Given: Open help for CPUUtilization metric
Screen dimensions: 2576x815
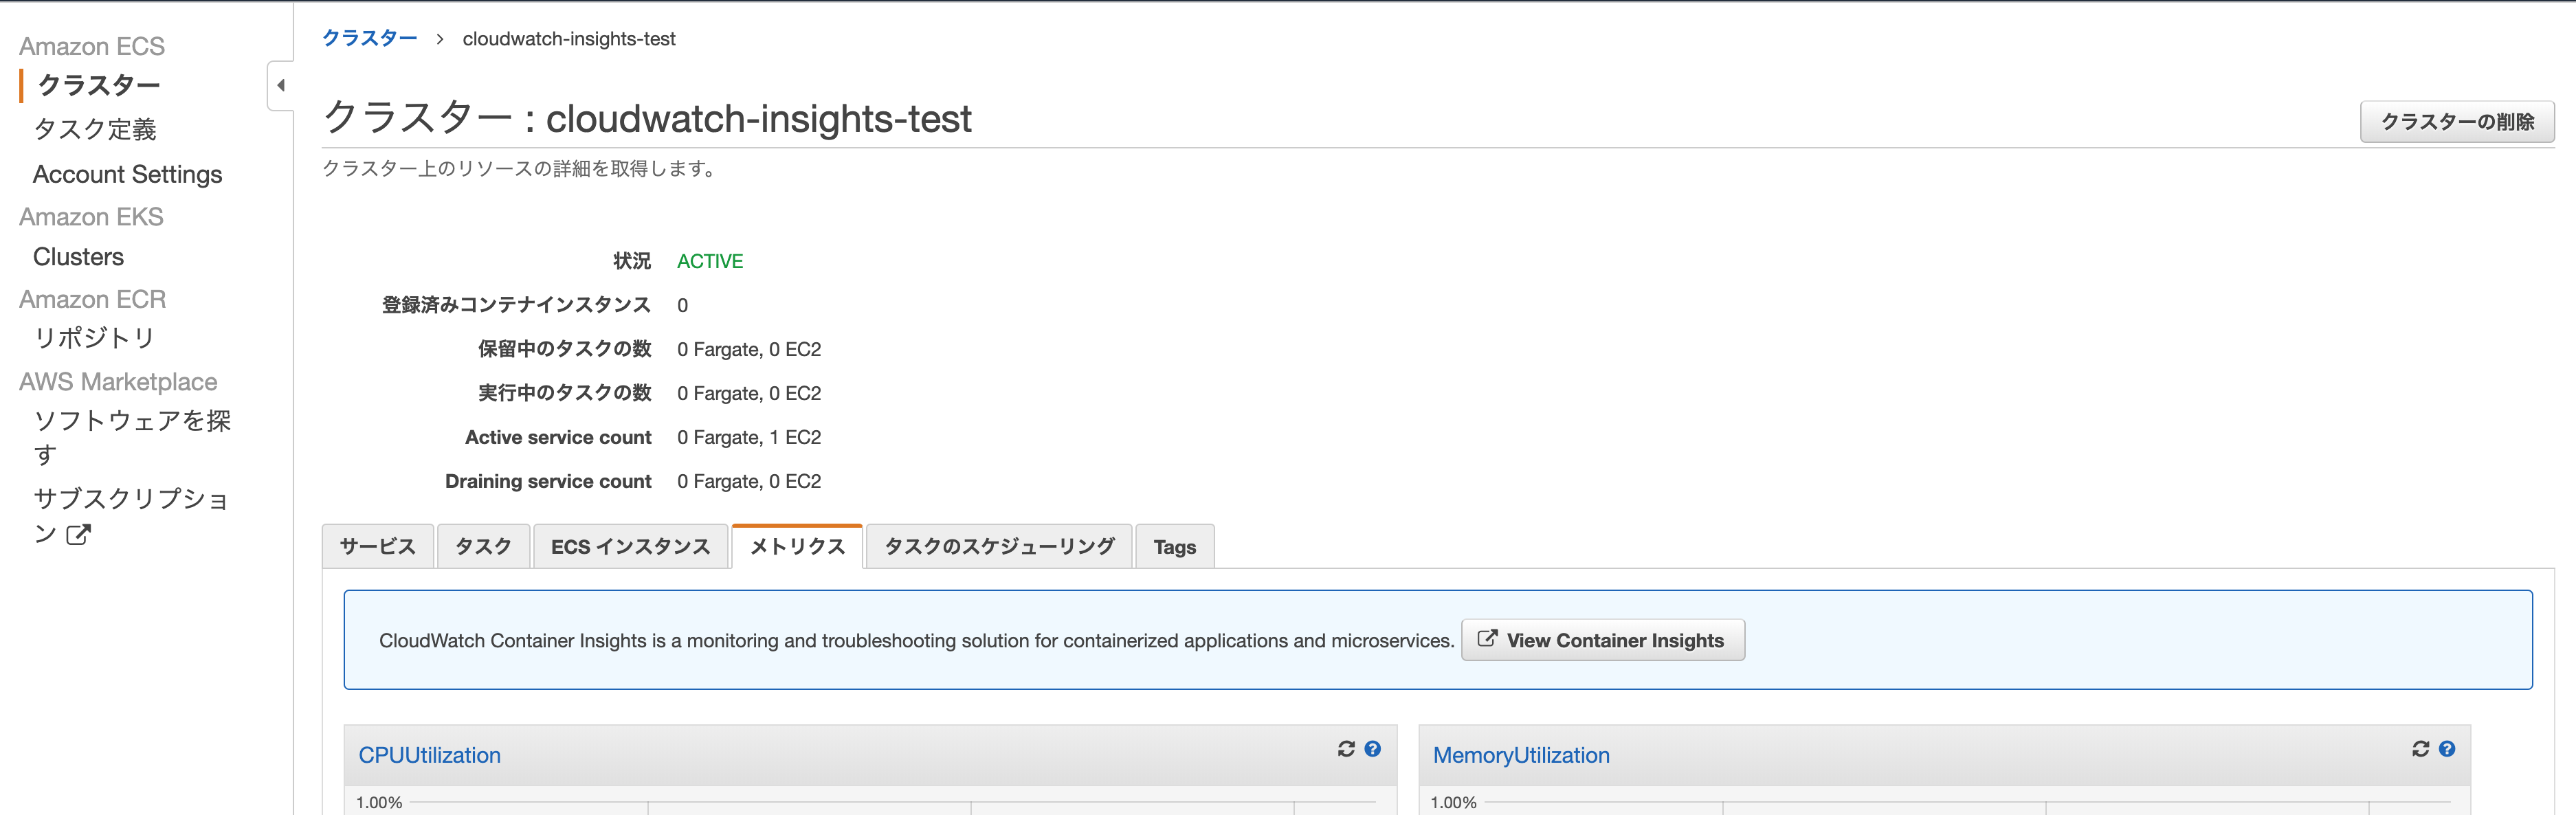Looking at the screenshot, I should tap(1373, 749).
